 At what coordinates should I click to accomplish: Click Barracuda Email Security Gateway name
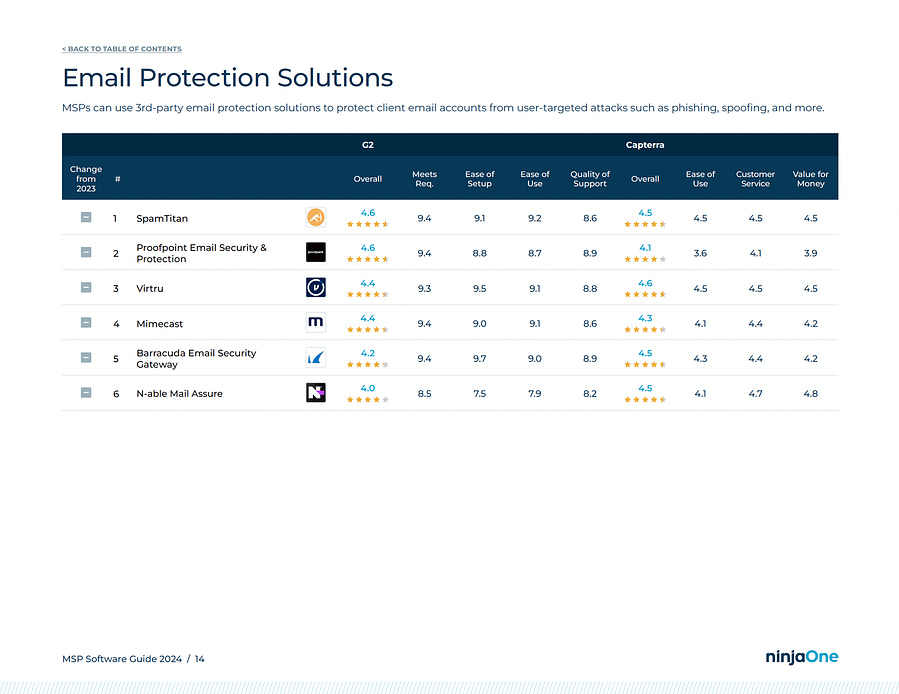[196, 358]
